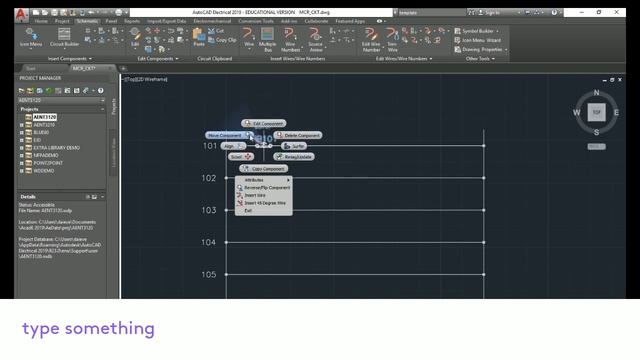Click the N direction on the ViewCube compass
Image resolution: width=640 pixels, height=360 pixels.
click(596, 93)
